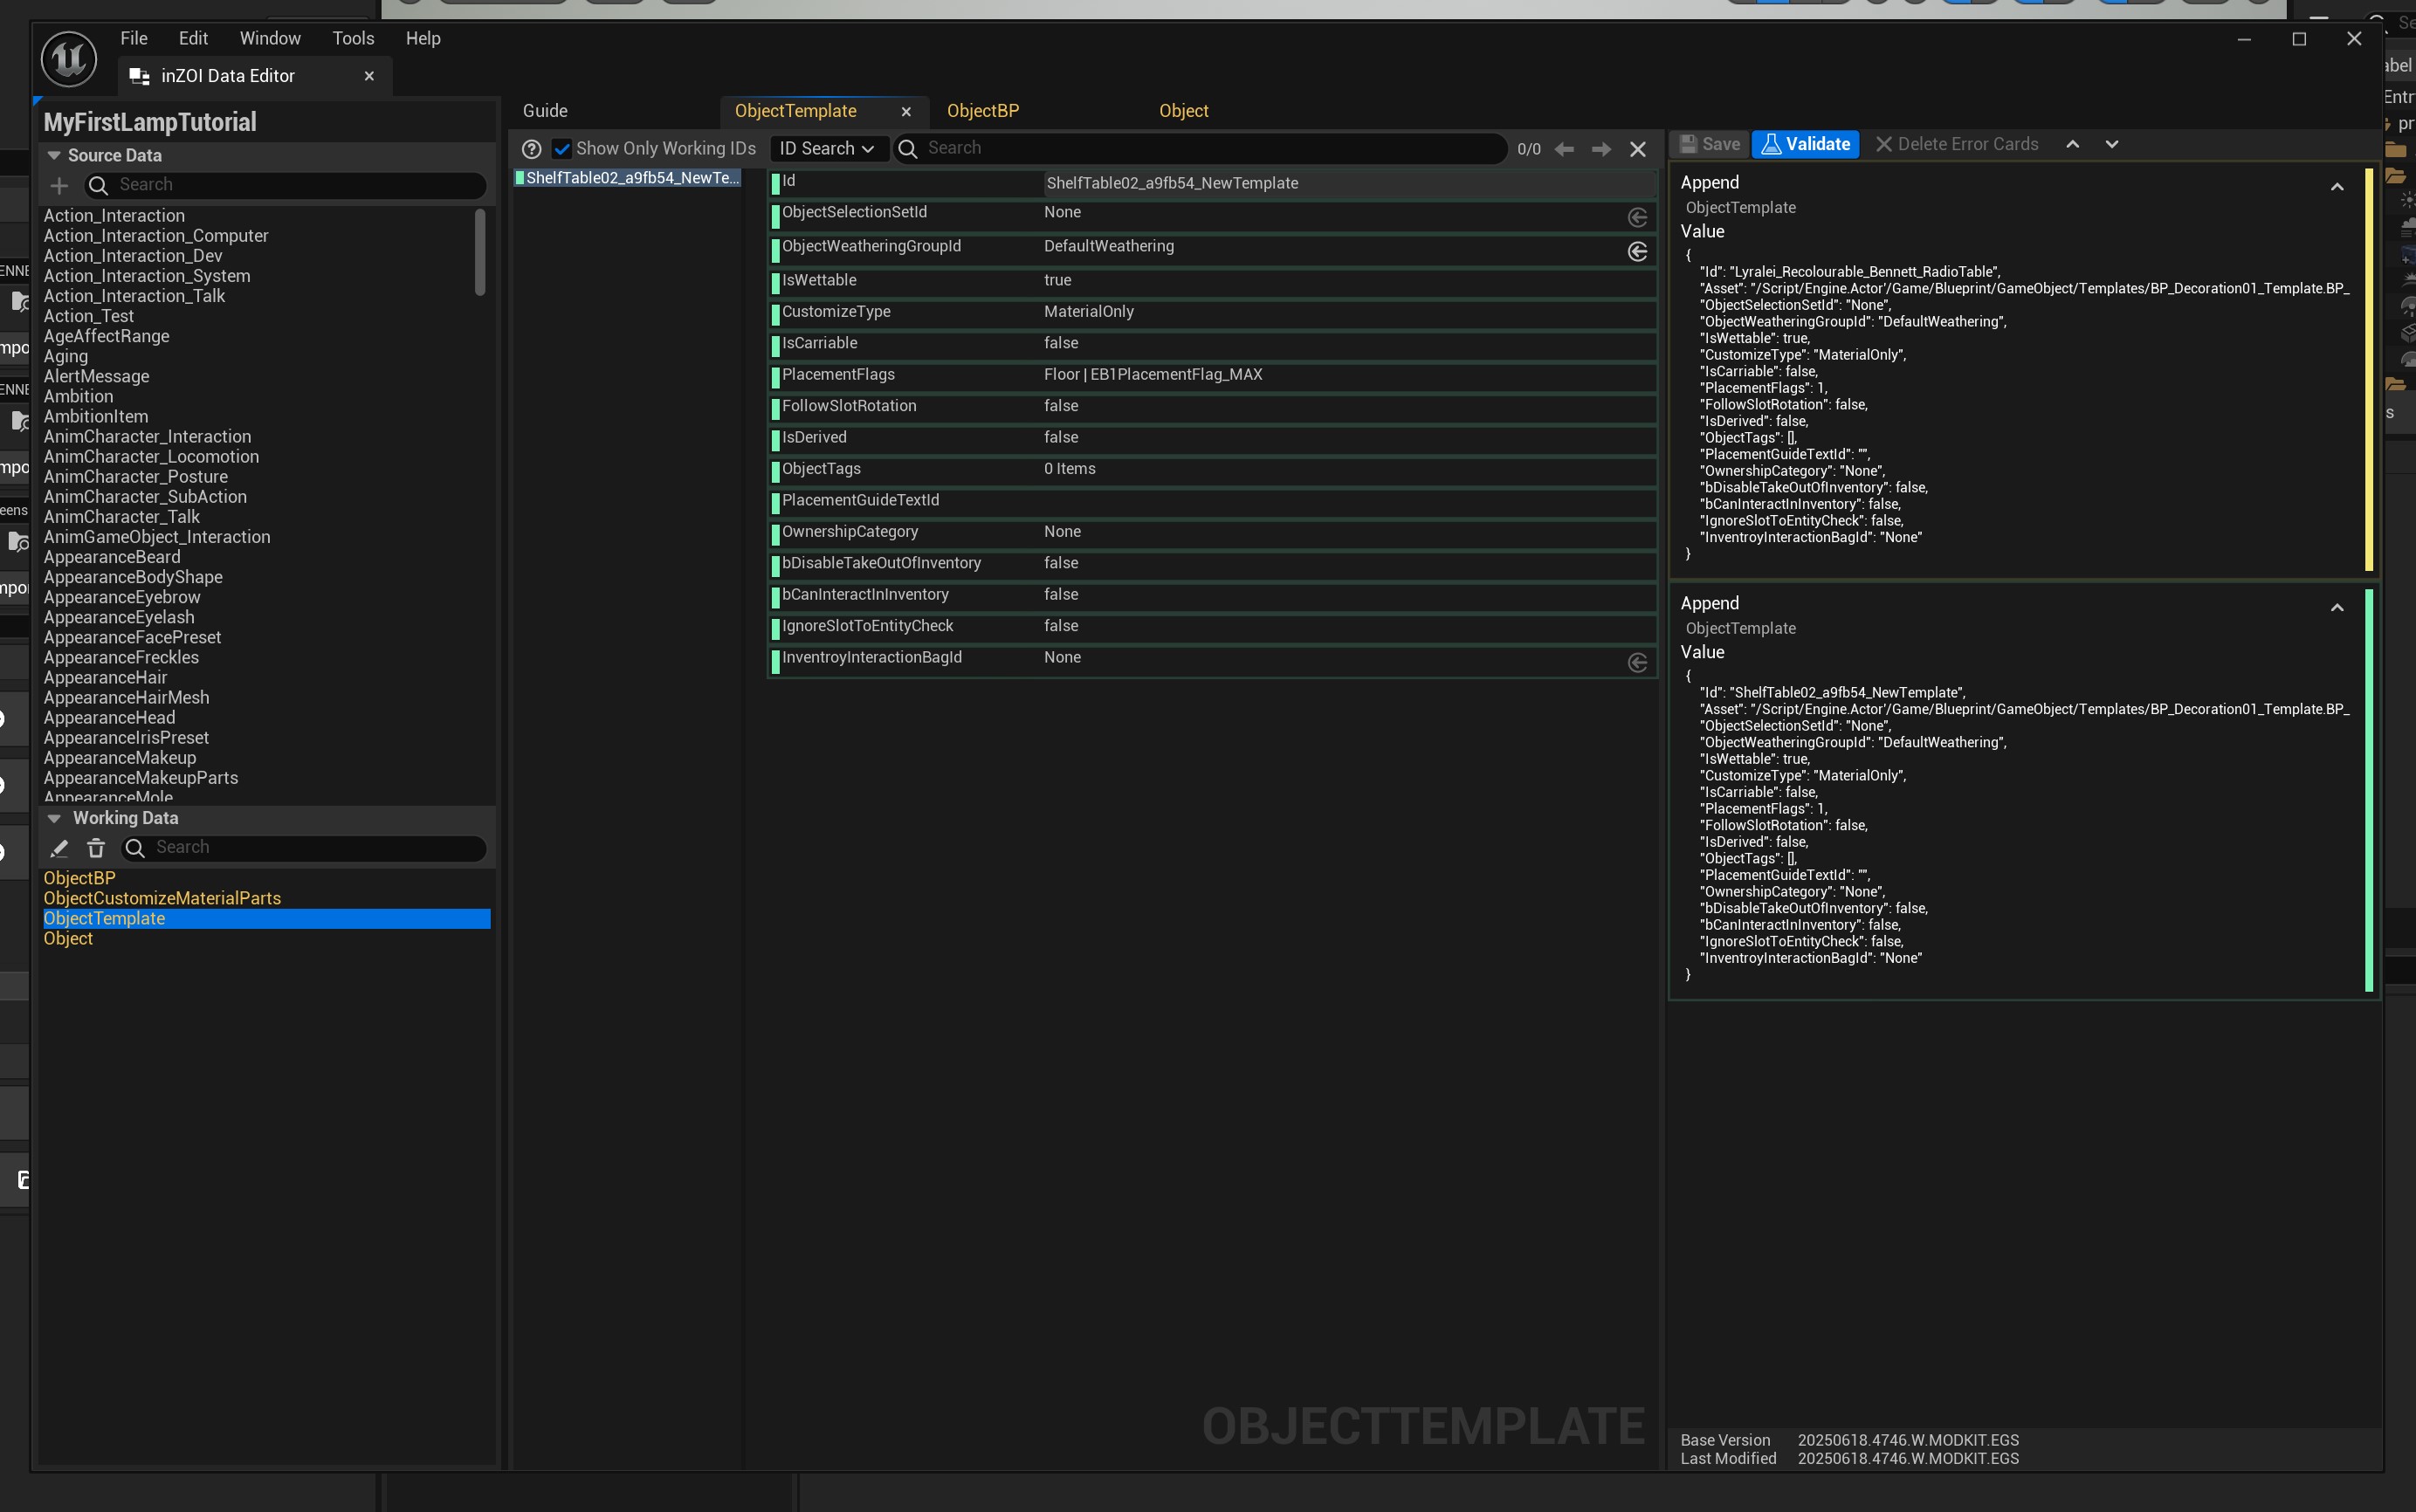The height and width of the screenshot is (1512, 2416).
Task: Collapse the ShelfTable02_a9fb54_NewTemplate Append card
Action: (2337, 608)
